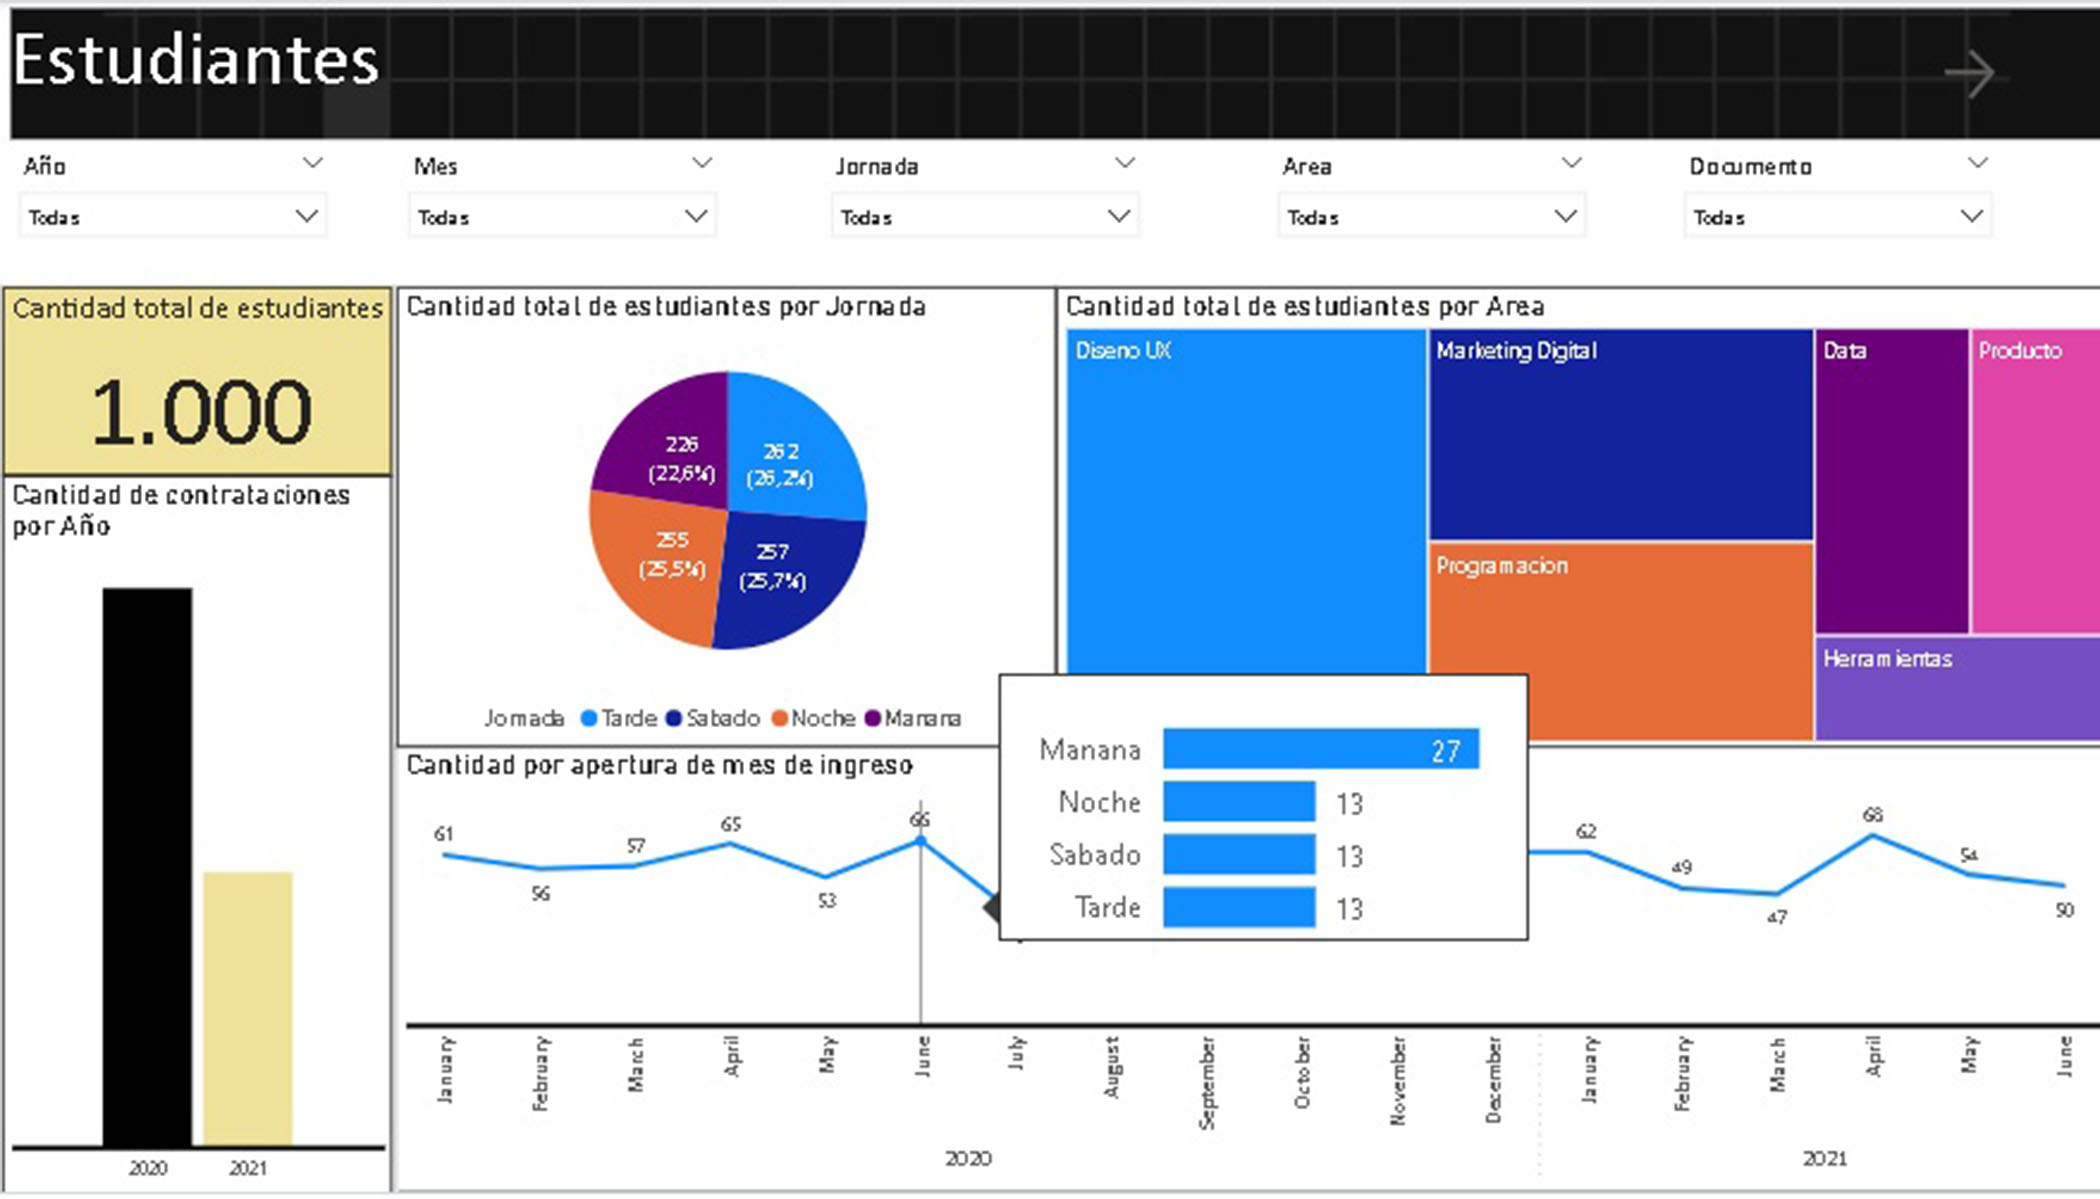Collapse the Año slicer header chevron
Image resolution: width=2100 pixels, height=1199 pixels.
tap(313, 163)
